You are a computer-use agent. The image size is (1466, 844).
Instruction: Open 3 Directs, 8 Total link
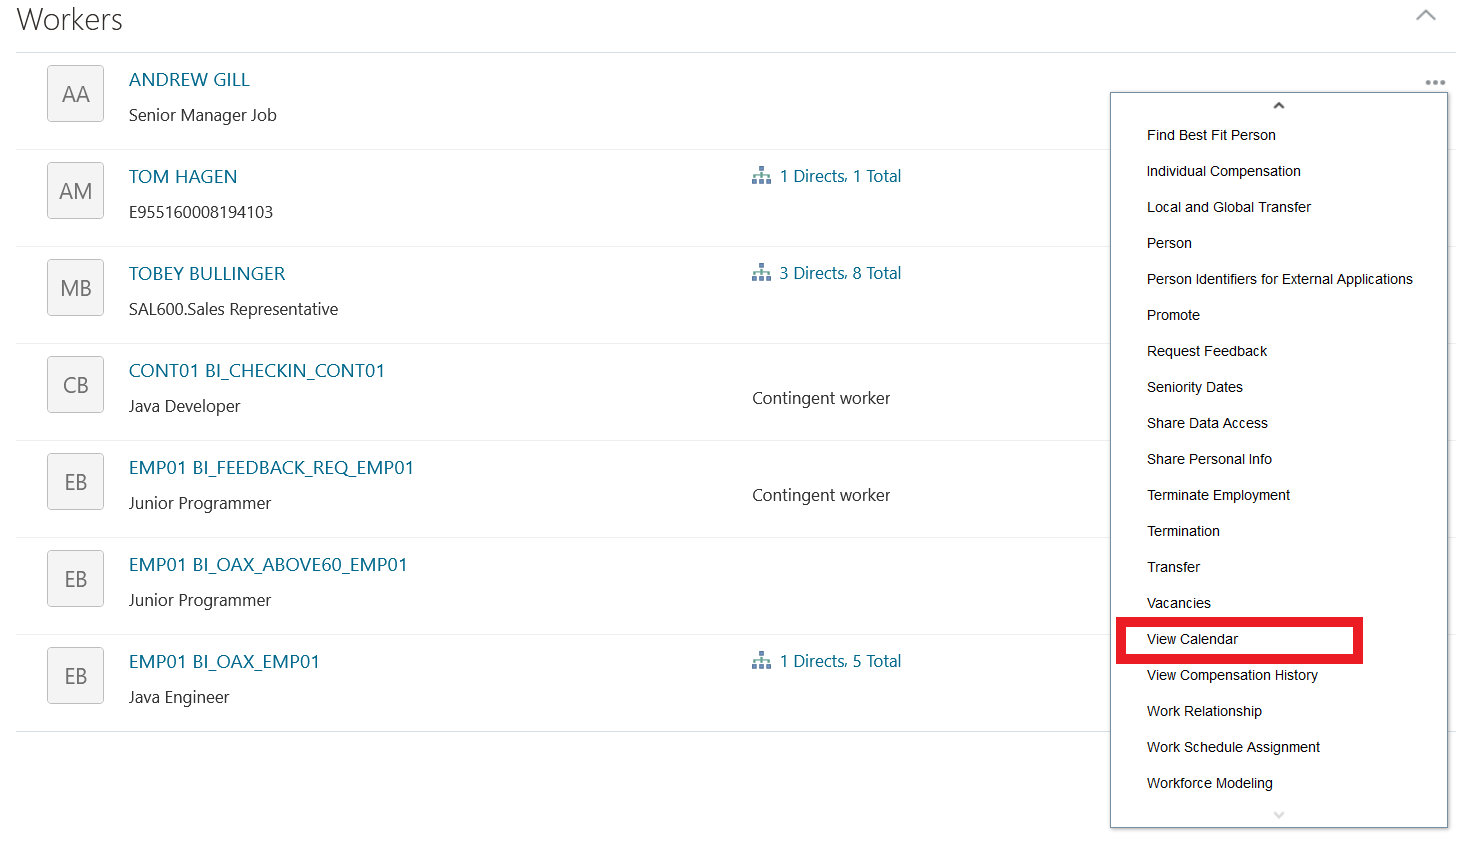coord(840,273)
